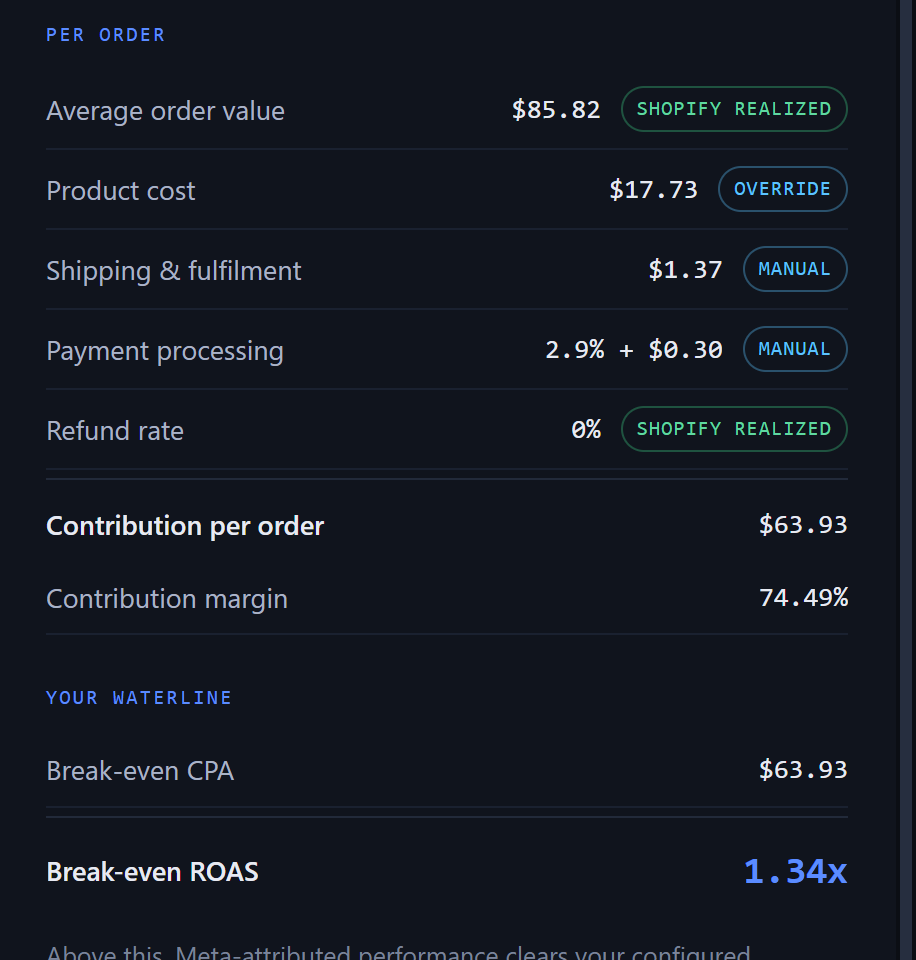Screen dimensions: 916x960
Task: Select the $85.82 average order value
Action: [556, 110]
